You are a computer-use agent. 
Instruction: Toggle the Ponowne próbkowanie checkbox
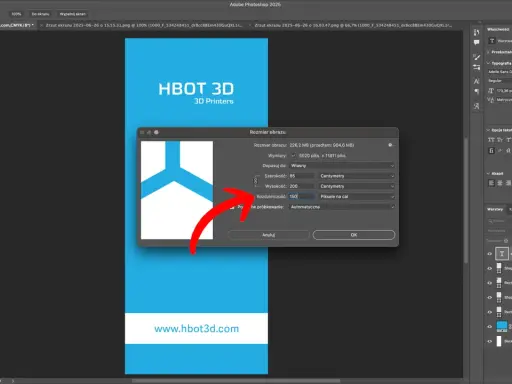(x=232, y=207)
